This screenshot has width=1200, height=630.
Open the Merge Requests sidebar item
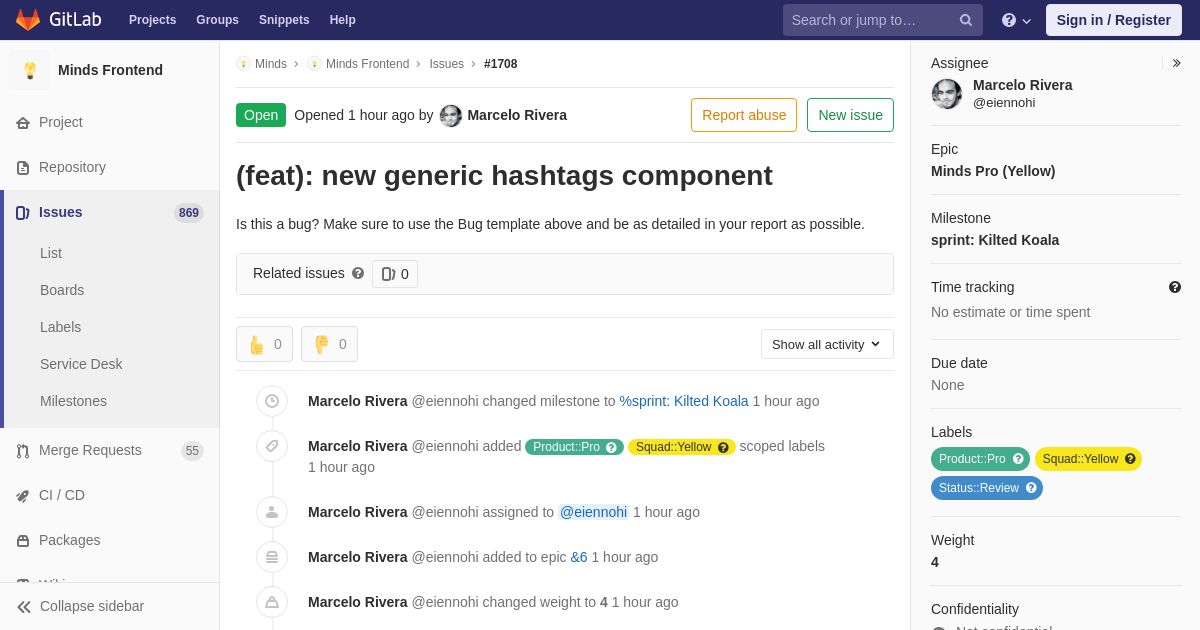(90, 450)
